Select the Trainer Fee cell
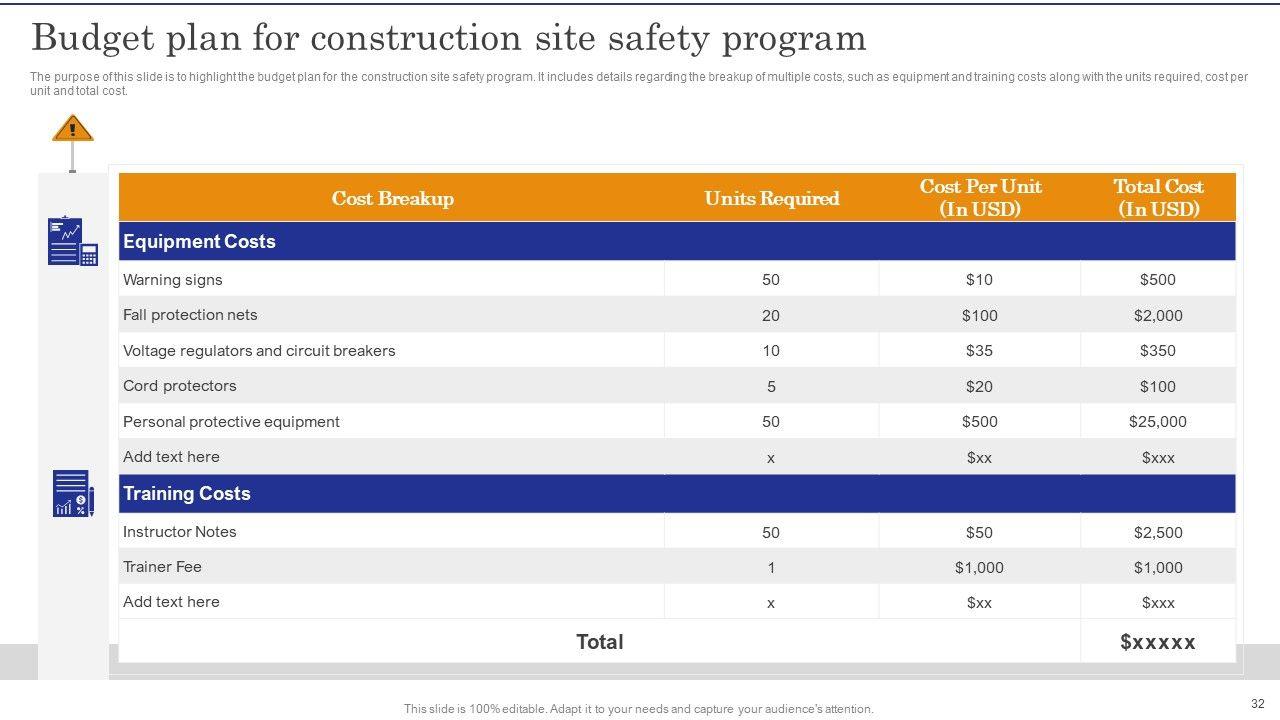The image size is (1280, 720). pyautogui.click(x=162, y=567)
